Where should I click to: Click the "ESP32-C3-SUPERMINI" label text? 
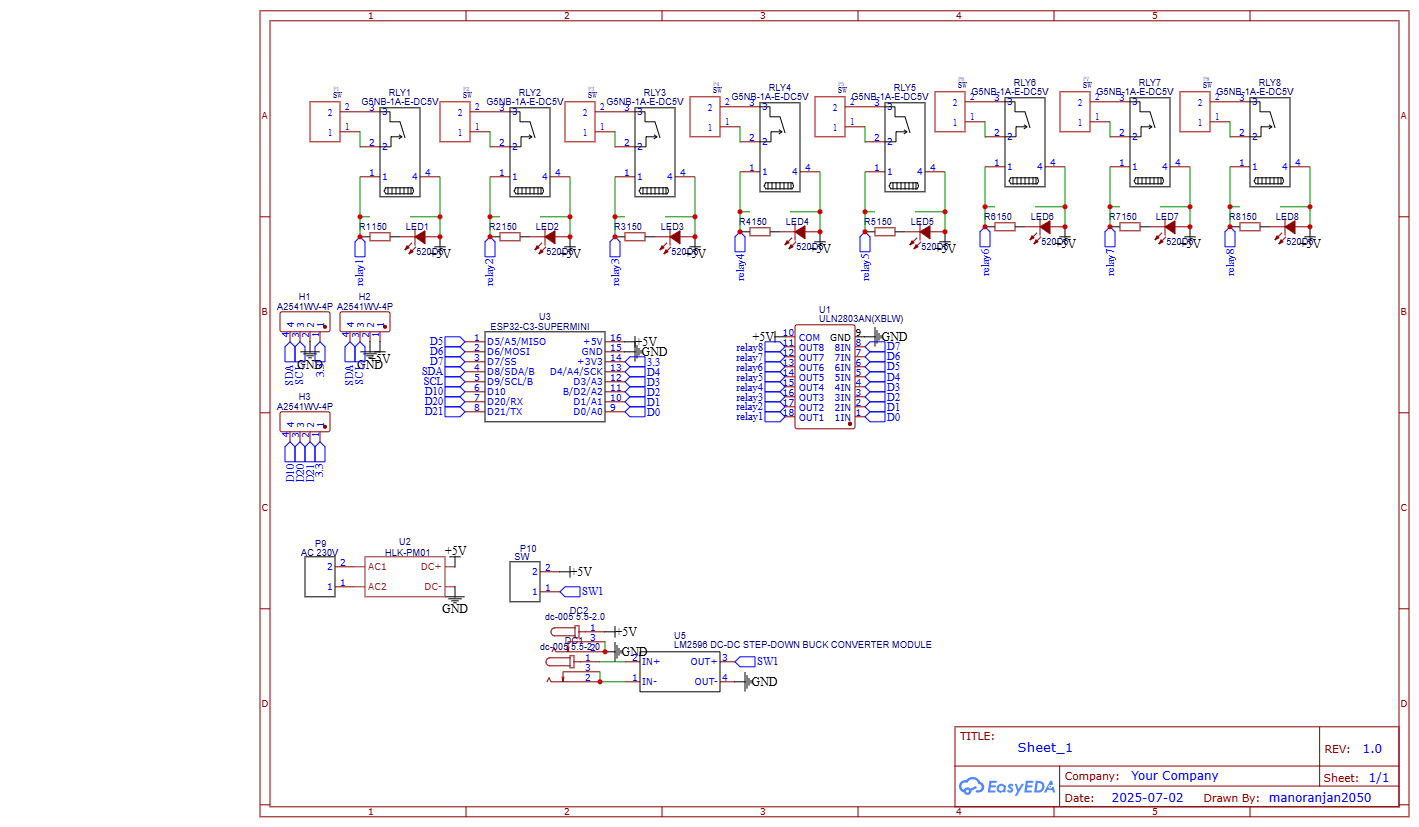540,327
